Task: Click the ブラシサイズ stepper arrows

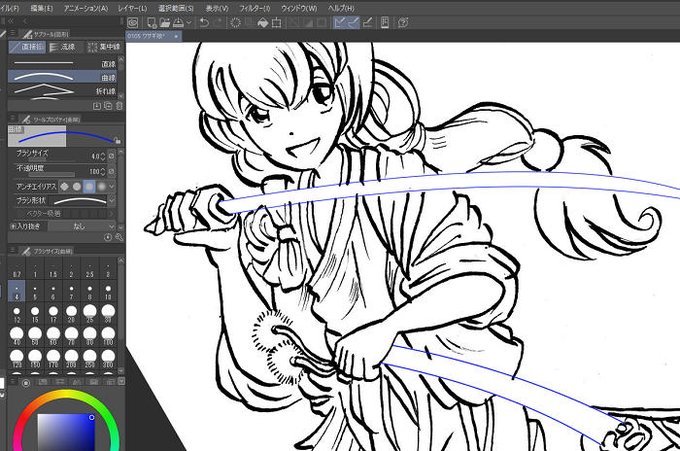Action: pyautogui.click(x=103, y=156)
